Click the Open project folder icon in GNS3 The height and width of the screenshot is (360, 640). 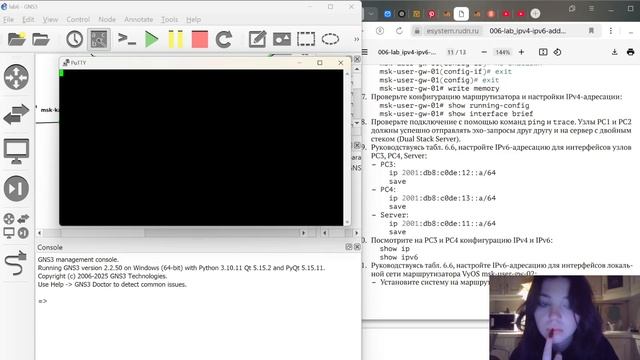(41, 39)
